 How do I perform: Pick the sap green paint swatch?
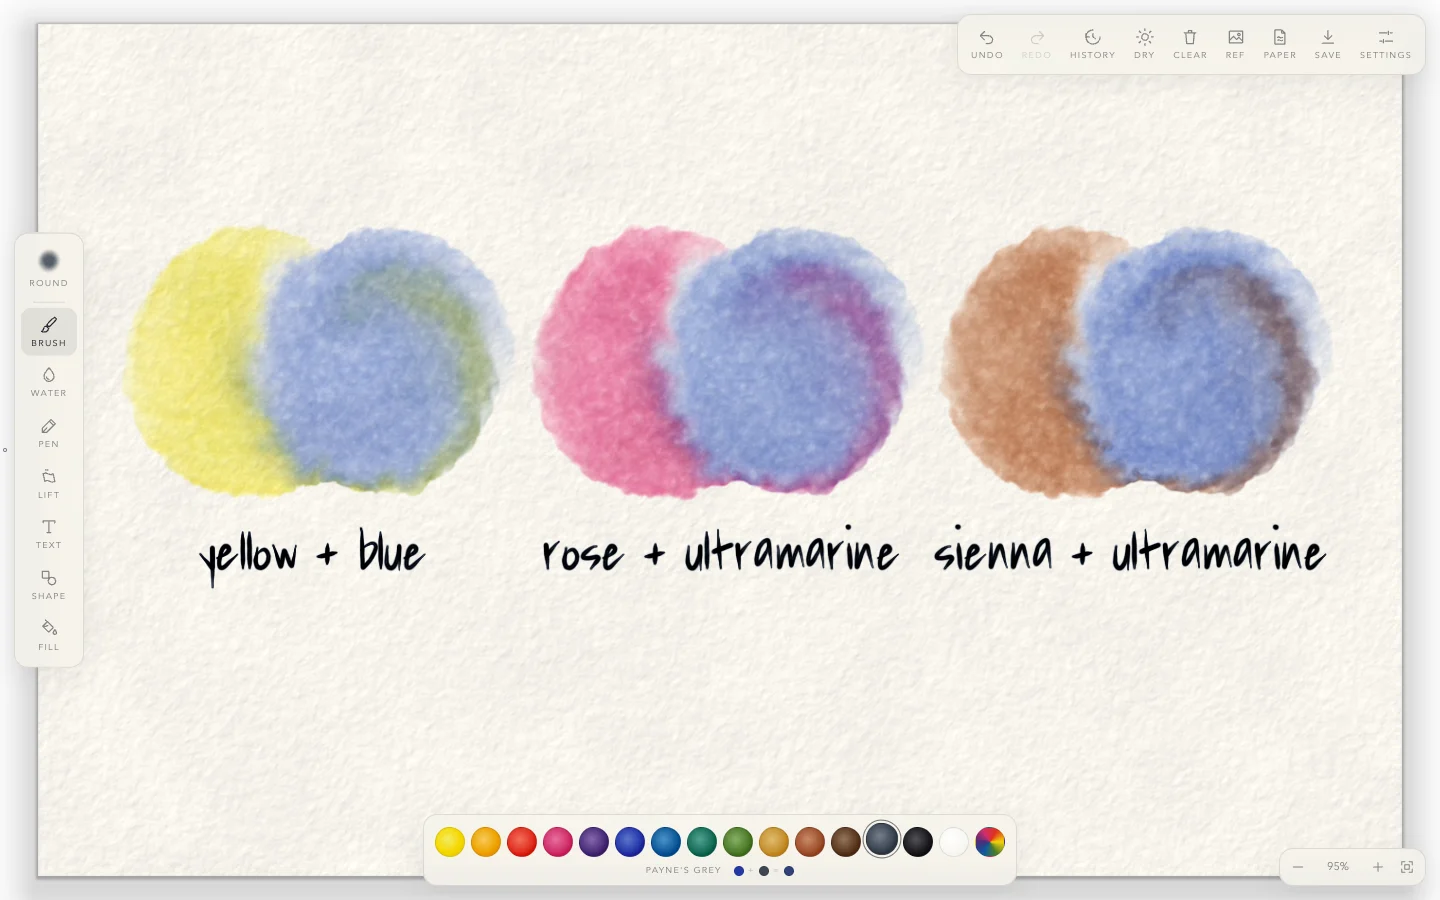[x=738, y=842]
